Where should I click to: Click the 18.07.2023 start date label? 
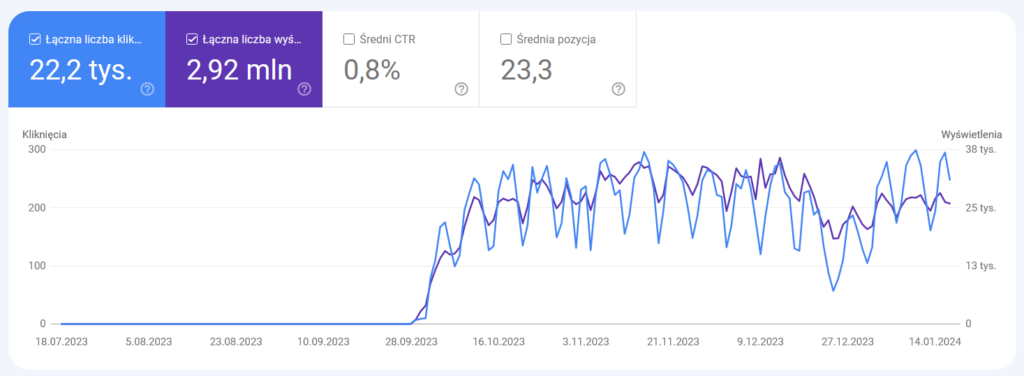(62, 341)
